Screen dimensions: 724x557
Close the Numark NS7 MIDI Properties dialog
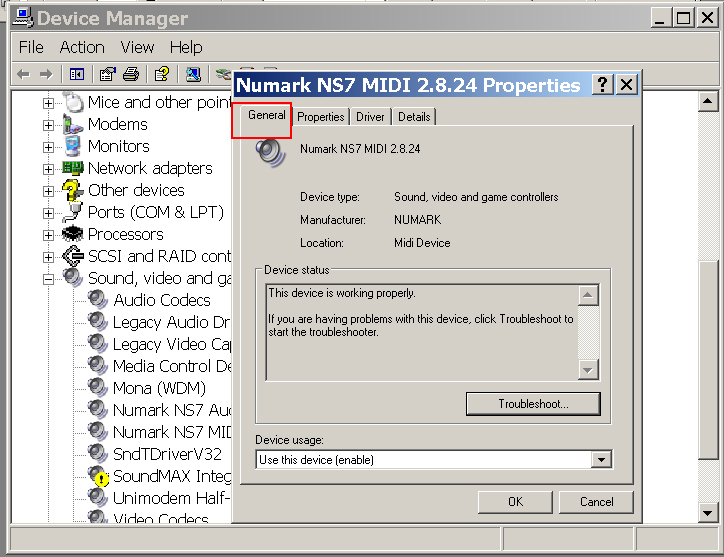point(627,85)
